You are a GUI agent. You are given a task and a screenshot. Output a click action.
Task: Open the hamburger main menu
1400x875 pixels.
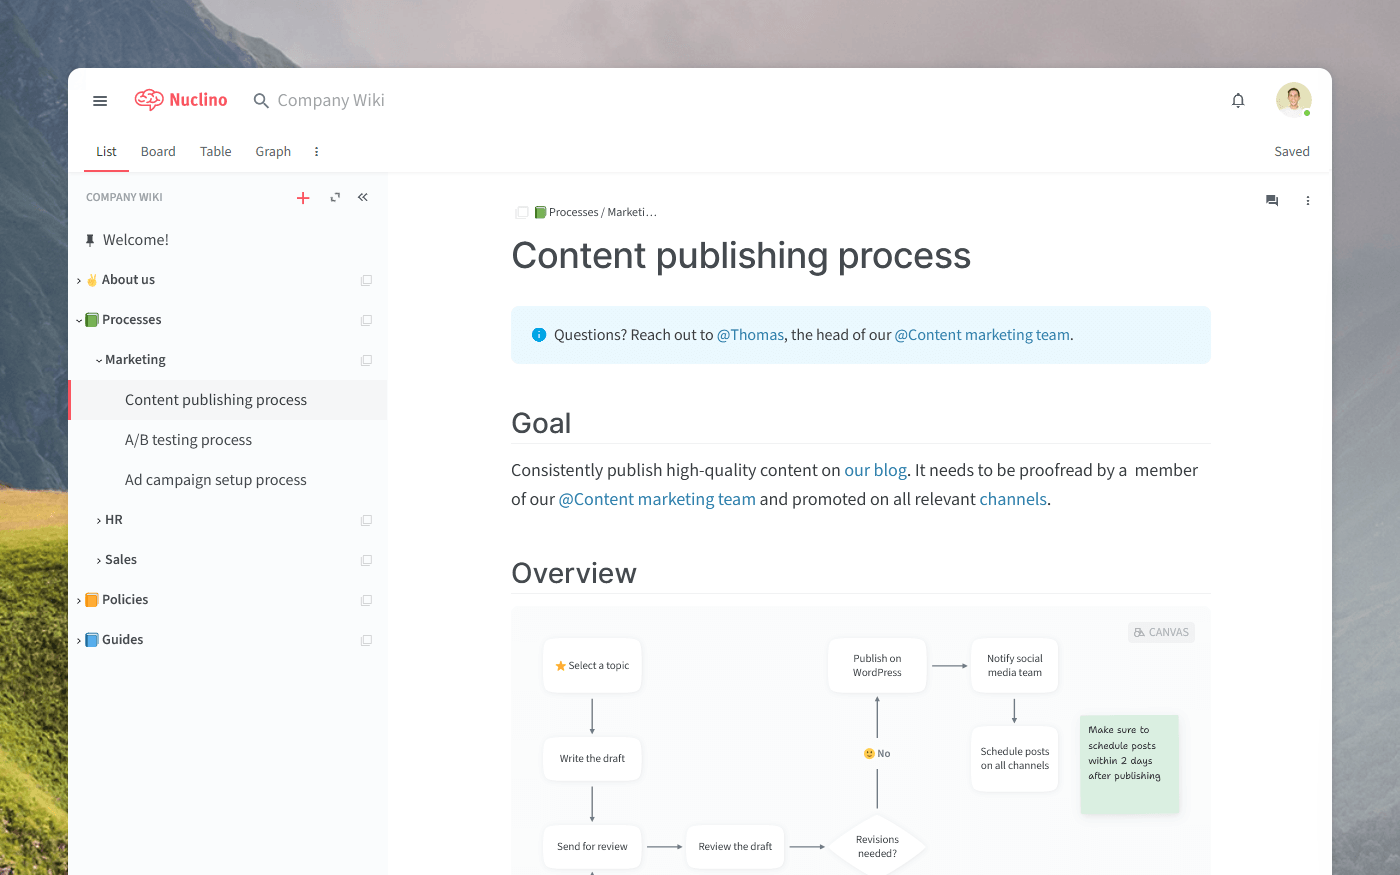[x=100, y=101]
